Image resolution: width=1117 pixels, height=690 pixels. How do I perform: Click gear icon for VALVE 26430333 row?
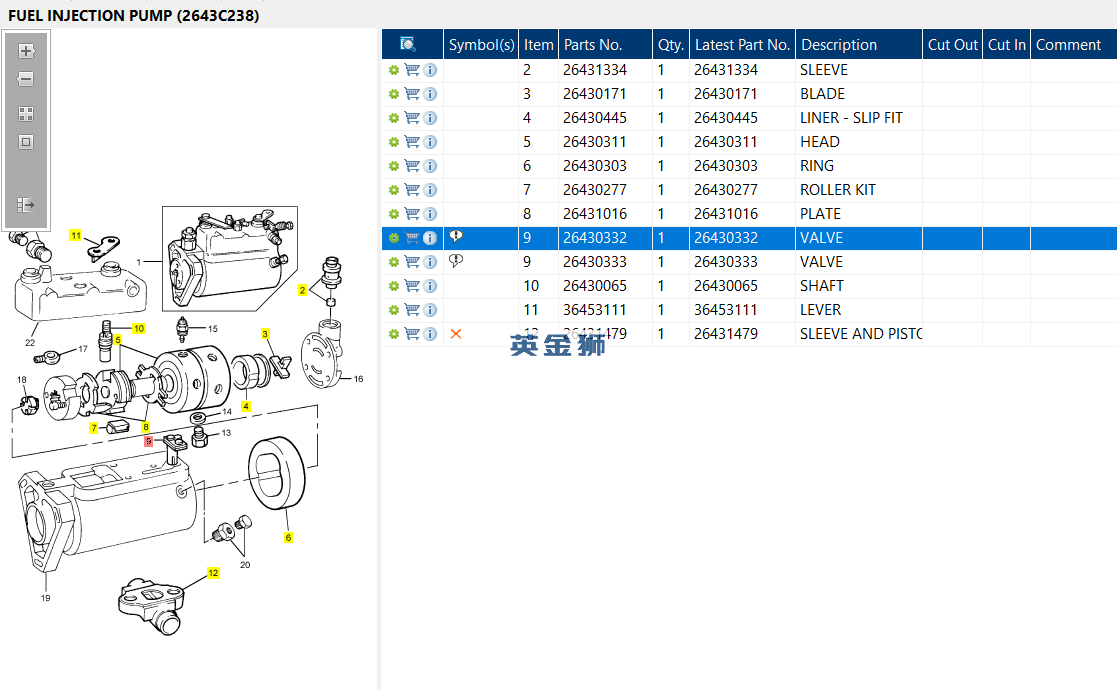pyautogui.click(x=394, y=262)
